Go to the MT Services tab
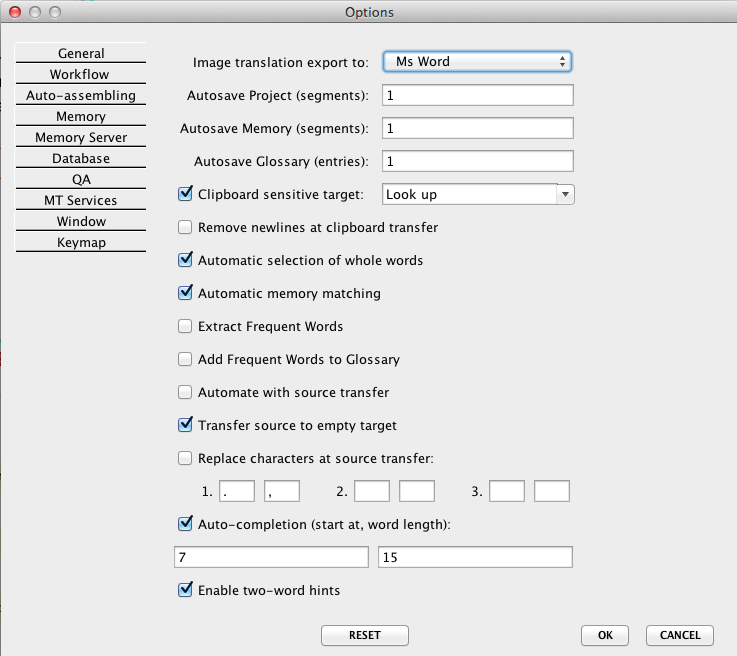The height and width of the screenshot is (656, 737). [x=80, y=201]
